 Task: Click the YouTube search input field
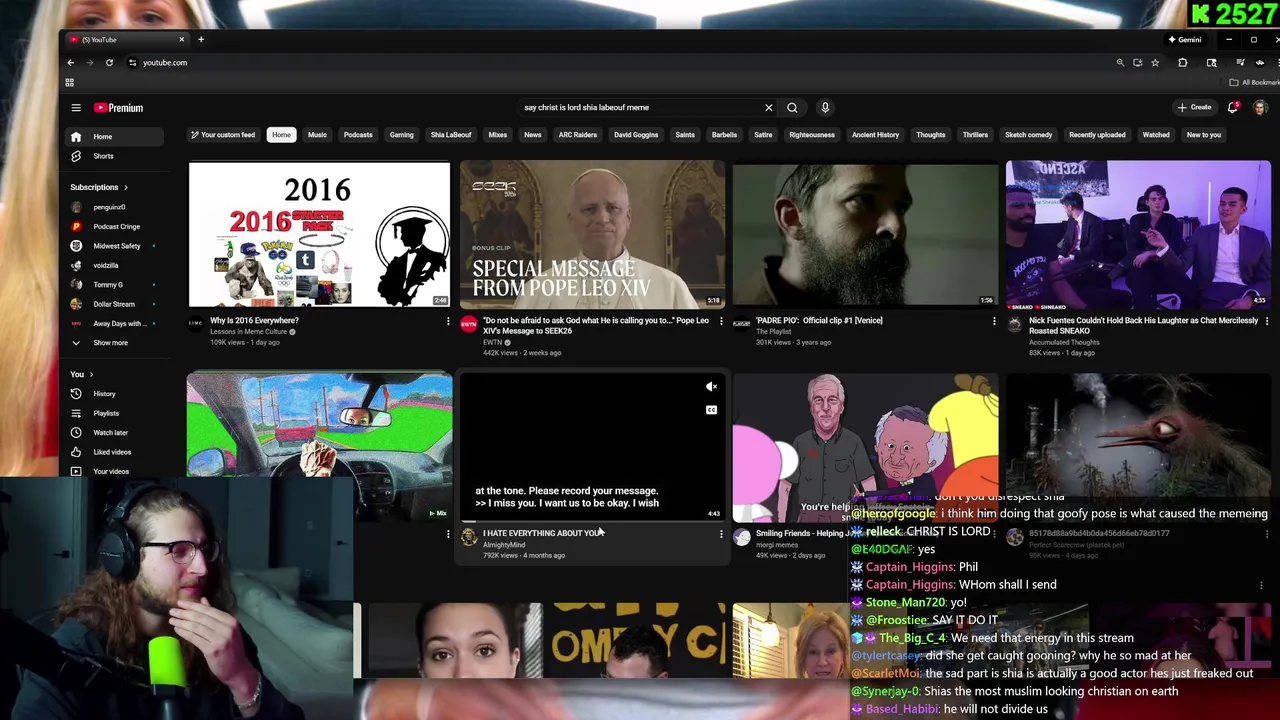pyautogui.click(x=640, y=108)
